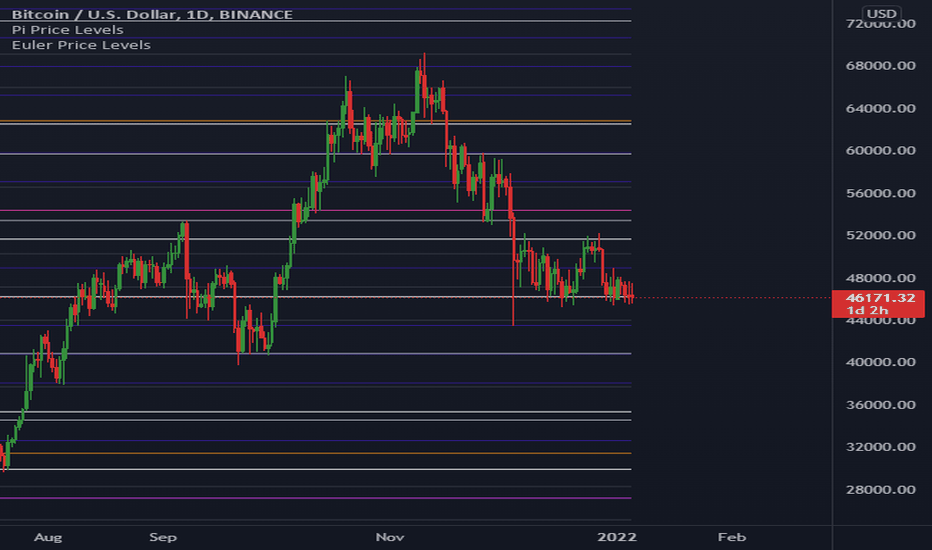Screen dimensions: 932x550
Task: Click the 52000.00 price axis label
Action: point(880,235)
